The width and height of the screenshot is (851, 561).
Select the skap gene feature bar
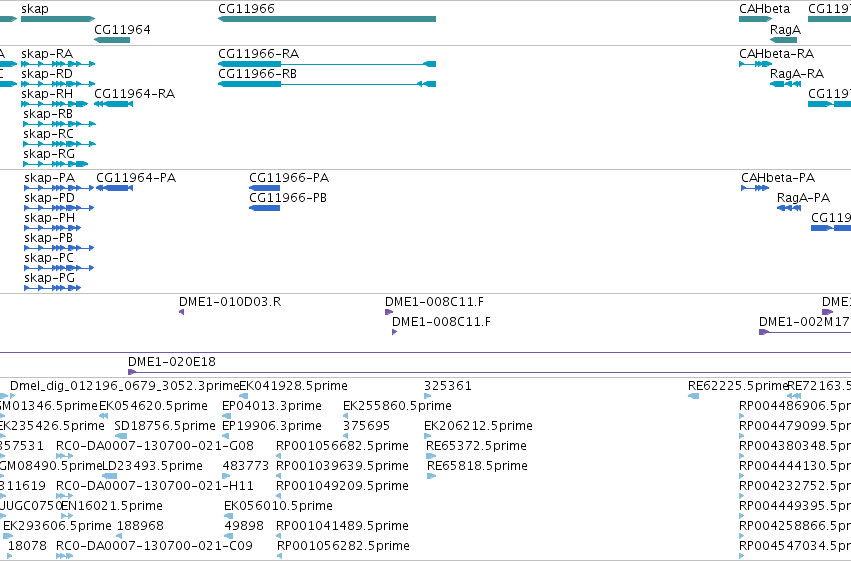coord(58,19)
